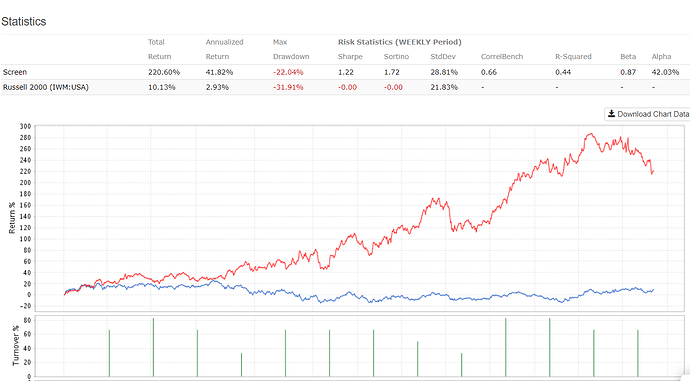Select the Screen row label
Viewport: 690px width, 381px height.
click(x=15, y=72)
